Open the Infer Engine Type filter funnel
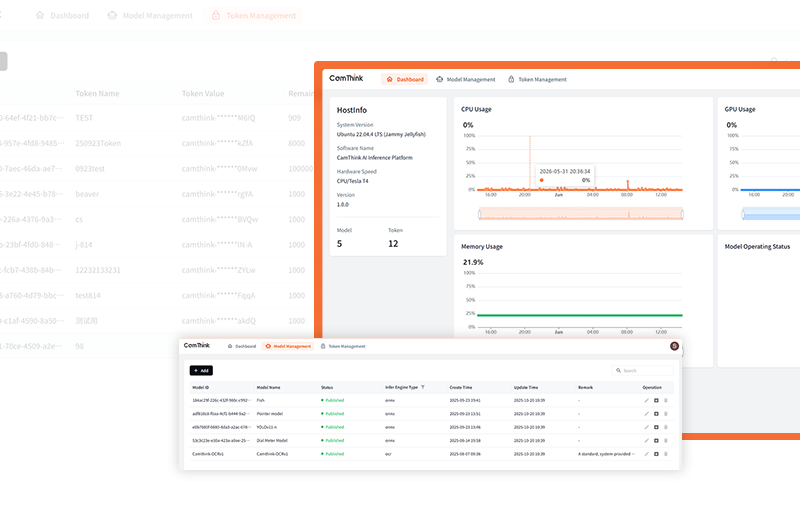The width and height of the screenshot is (800, 515). click(x=422, y=387)
